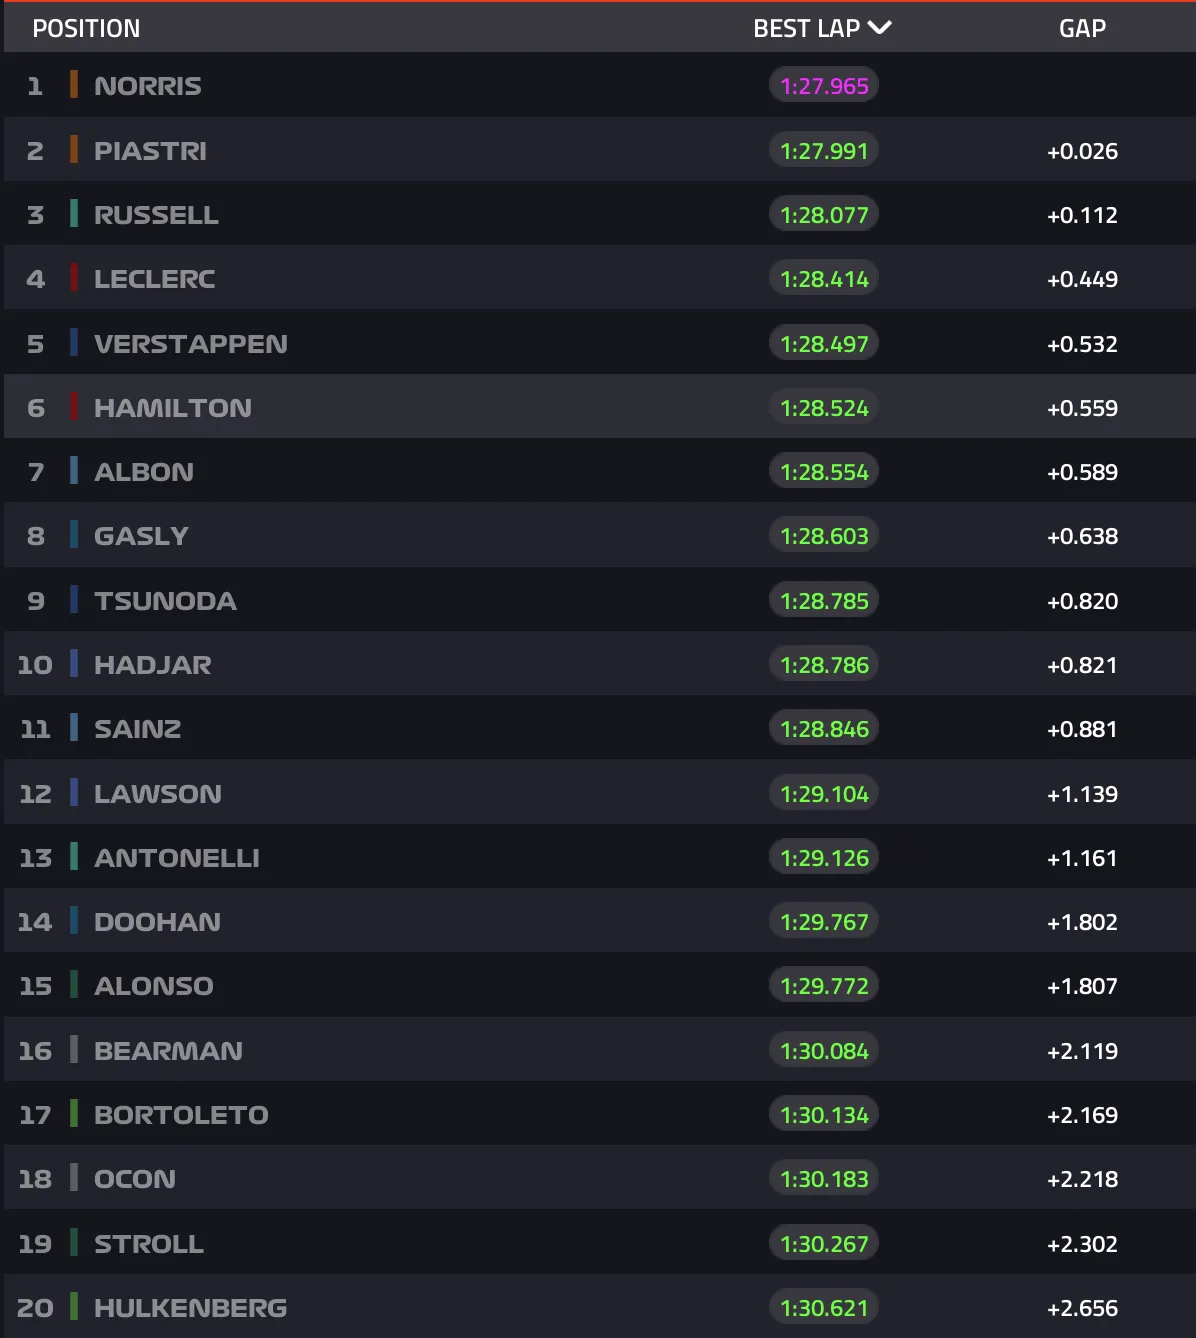Select driver name VERSTAPPEN
Viewport: 1196px width, 1338px height.
190,344
